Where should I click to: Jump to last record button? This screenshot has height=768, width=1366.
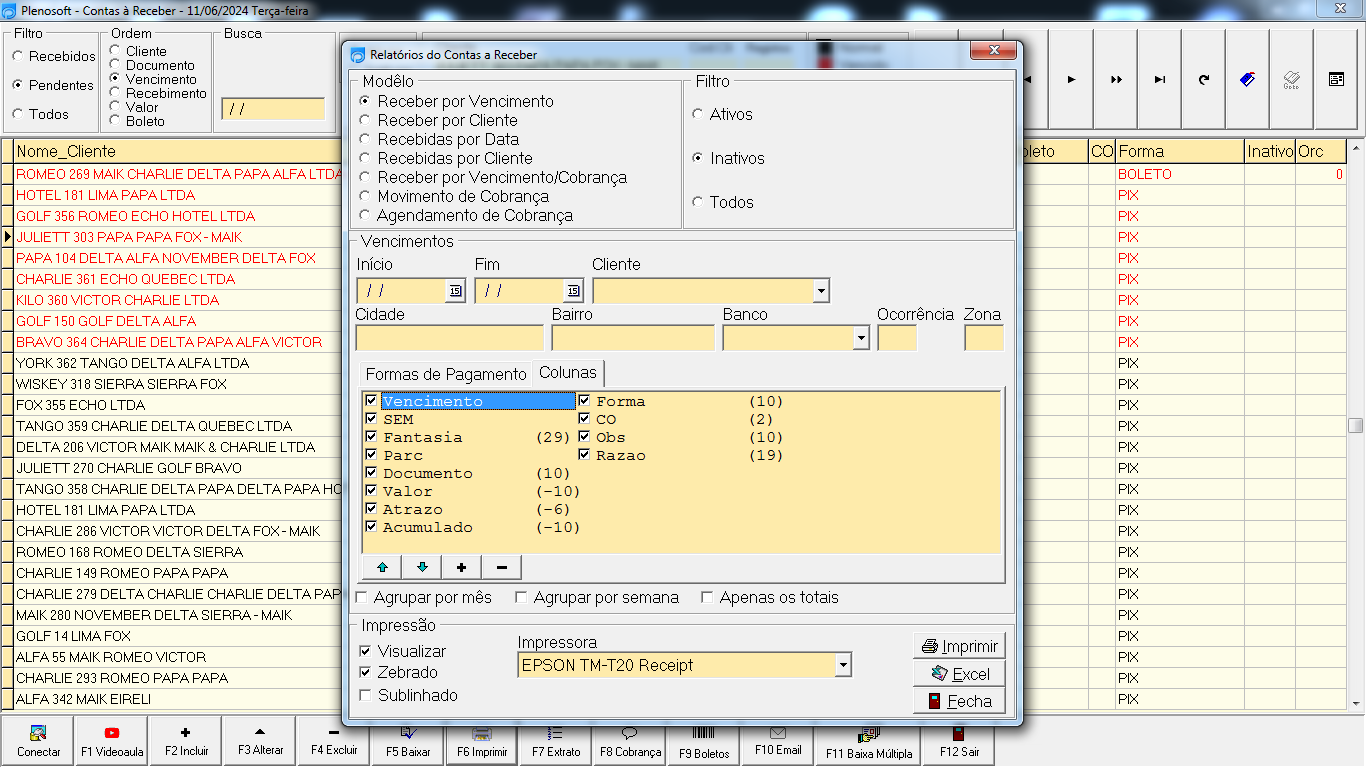click(x=1160, y=80)
